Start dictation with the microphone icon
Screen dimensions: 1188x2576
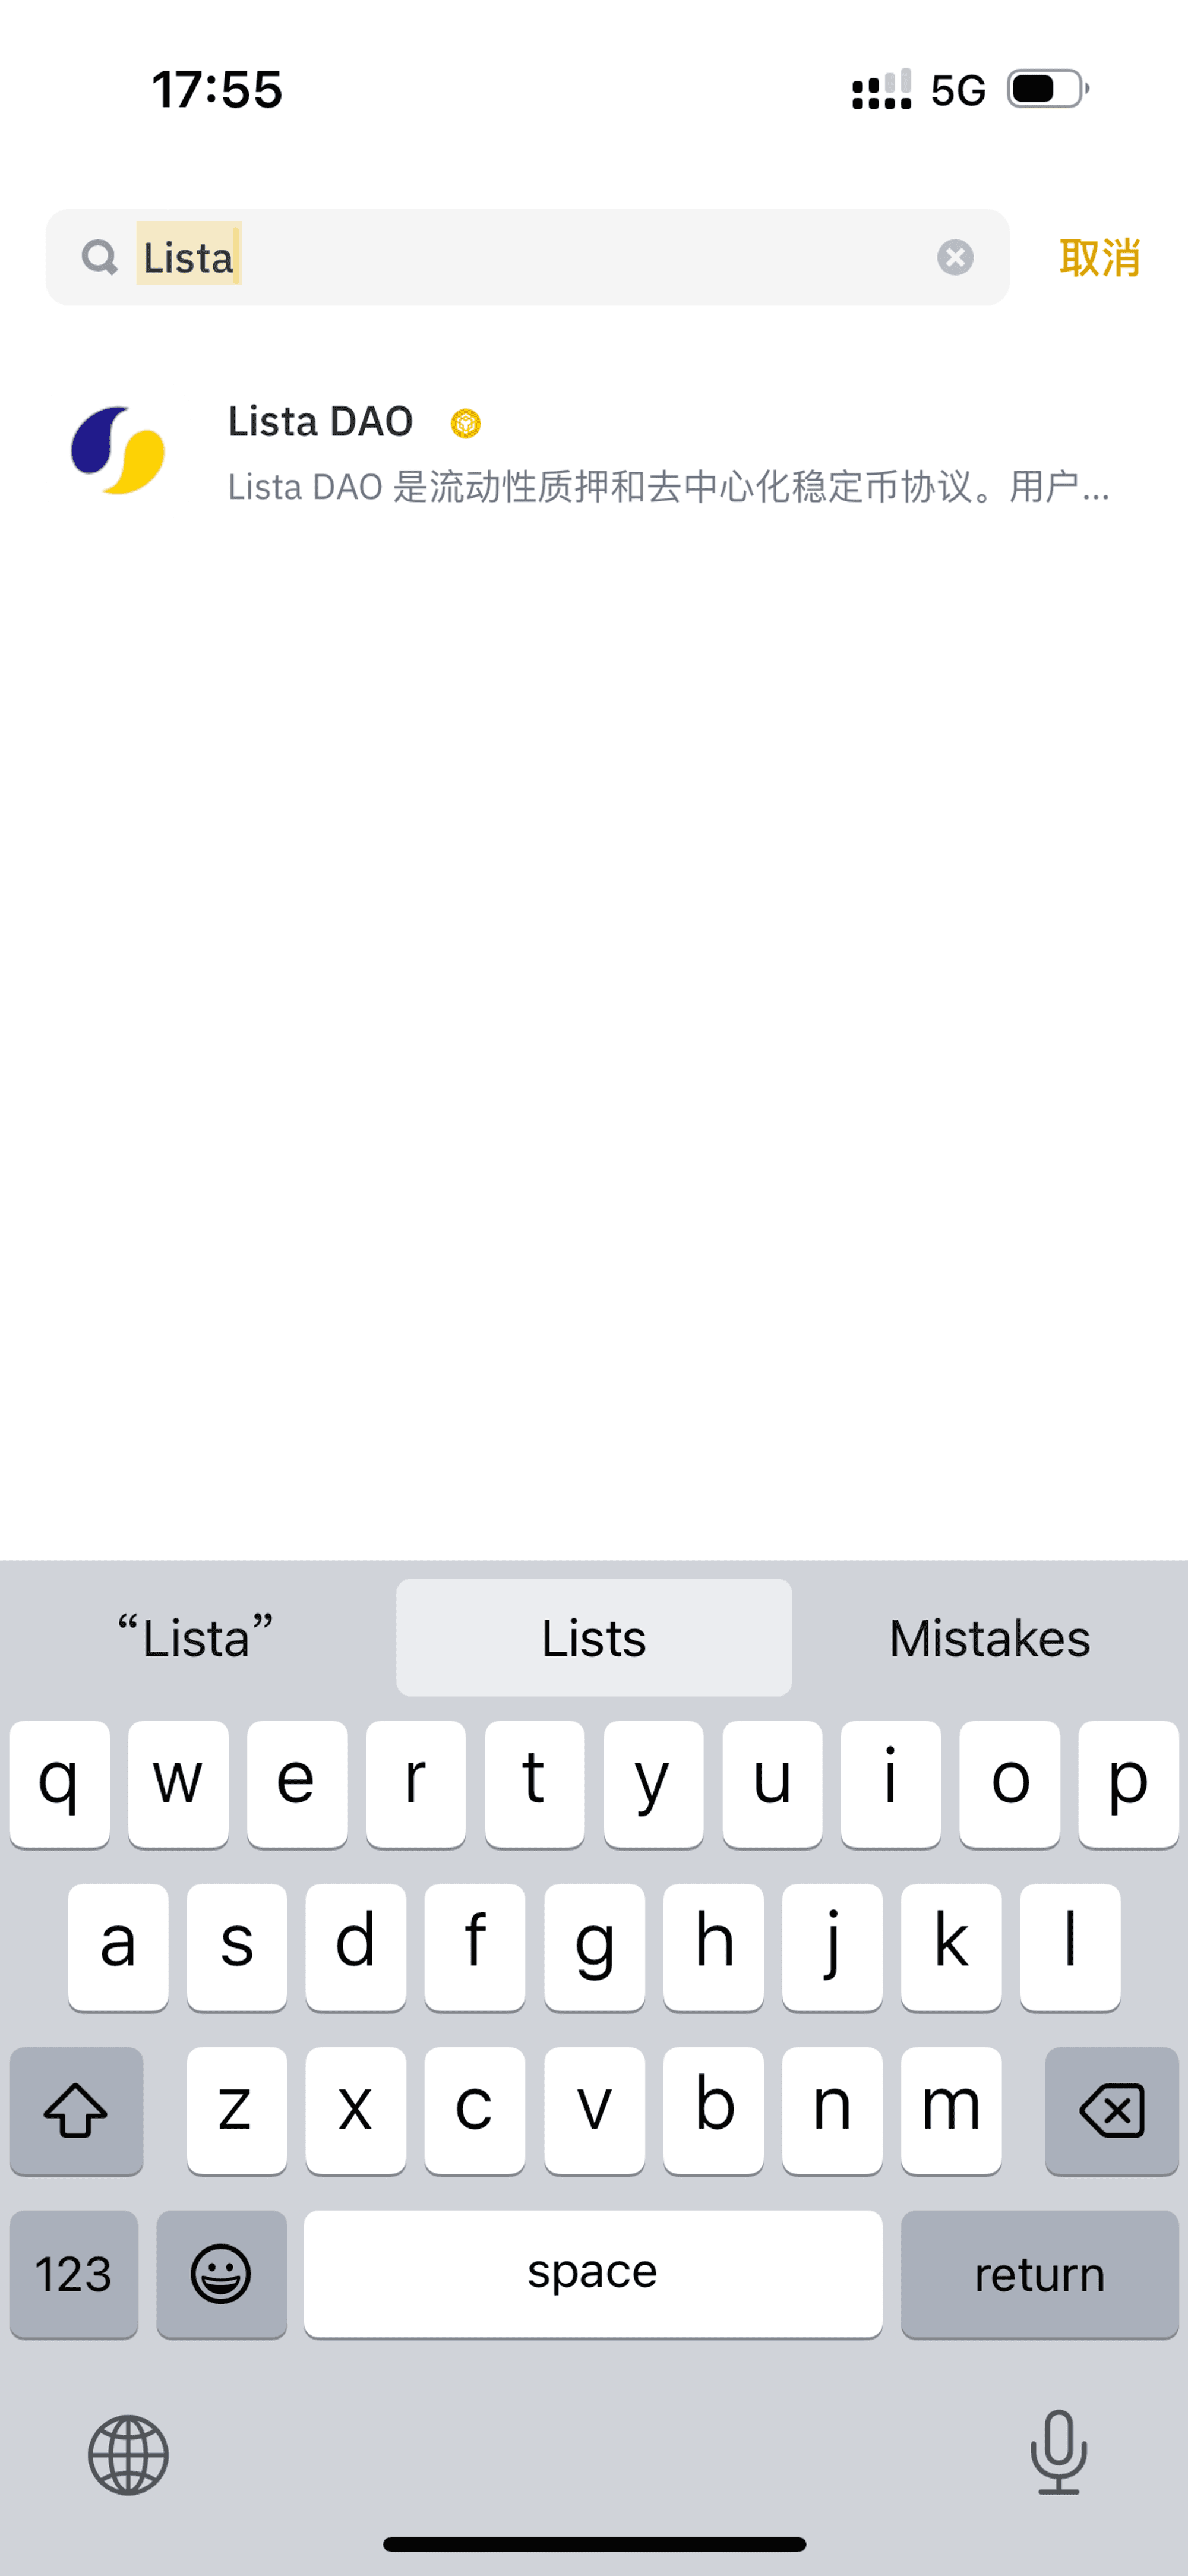[1058, 2452]
